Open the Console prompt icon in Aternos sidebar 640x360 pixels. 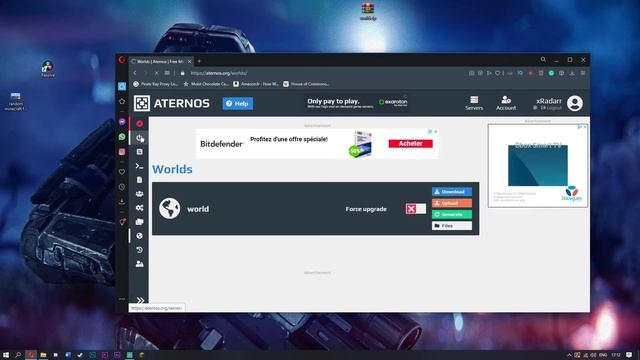(x=140, y=166)
